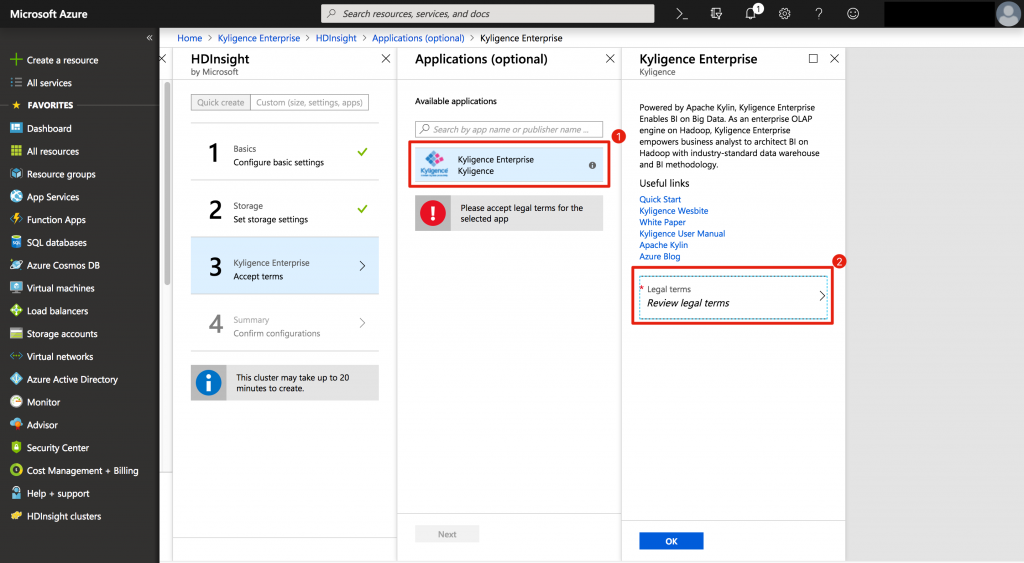Viewport: 1024px width, 563px height.
Task: Open directory and subscription filter icon
Action: coord(716,14)
